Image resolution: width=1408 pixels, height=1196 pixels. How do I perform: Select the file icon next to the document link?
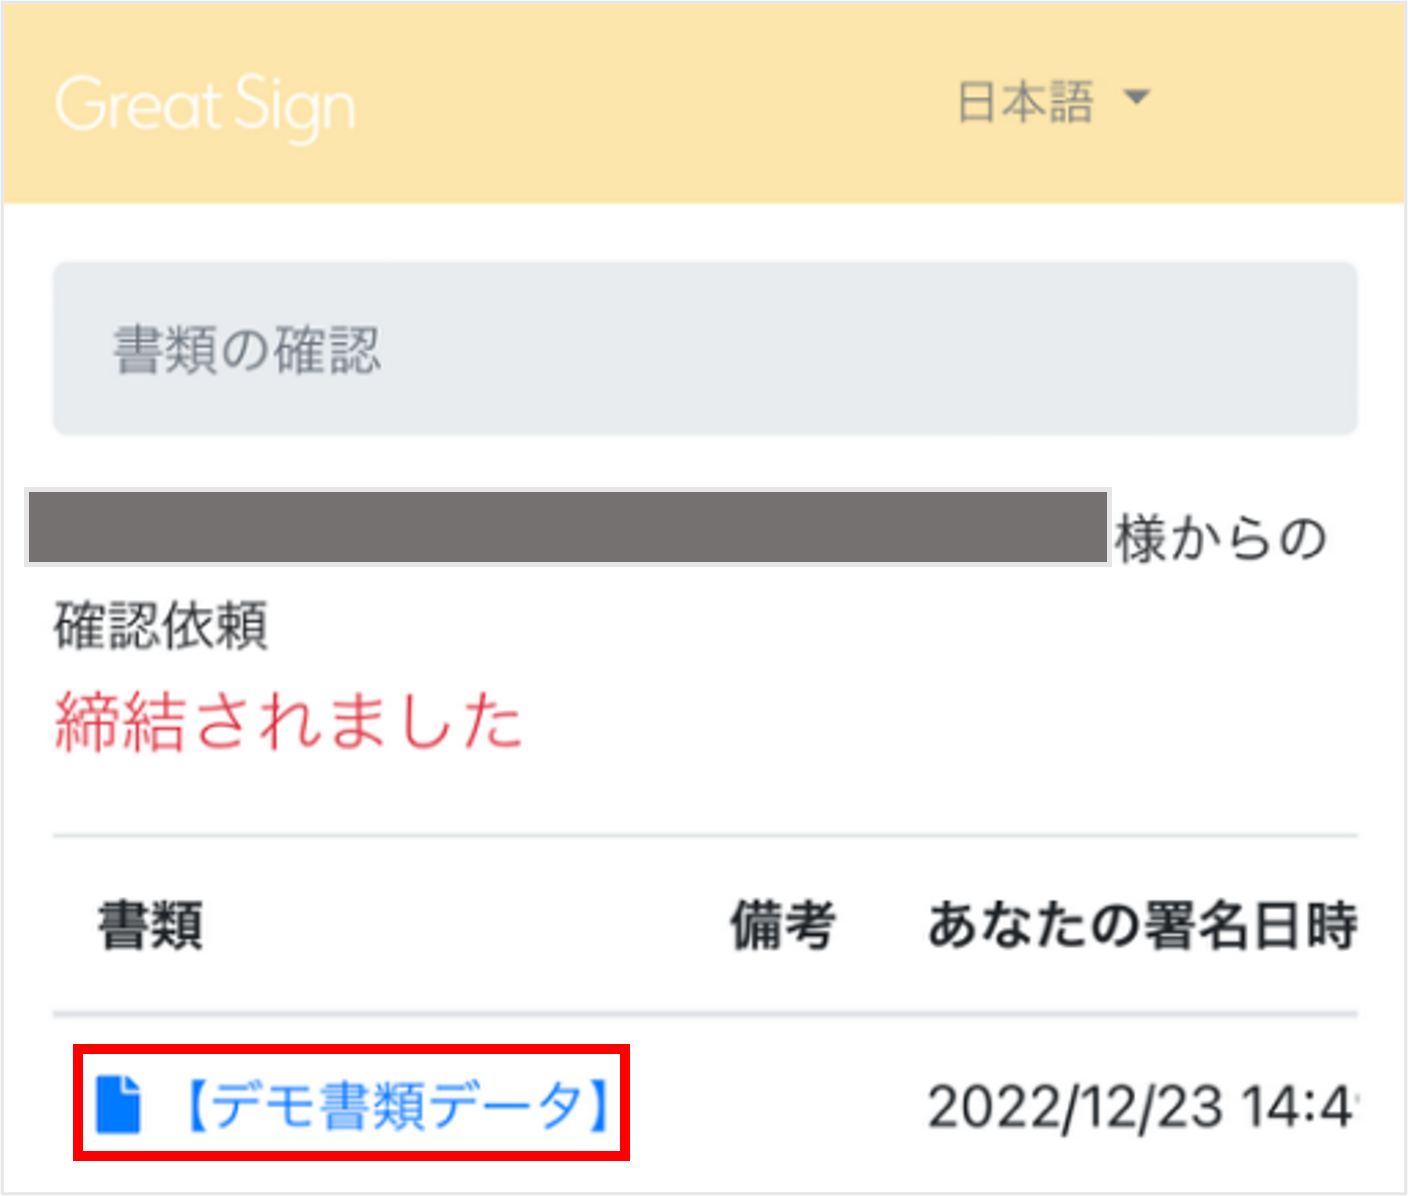pos(120,1103)
